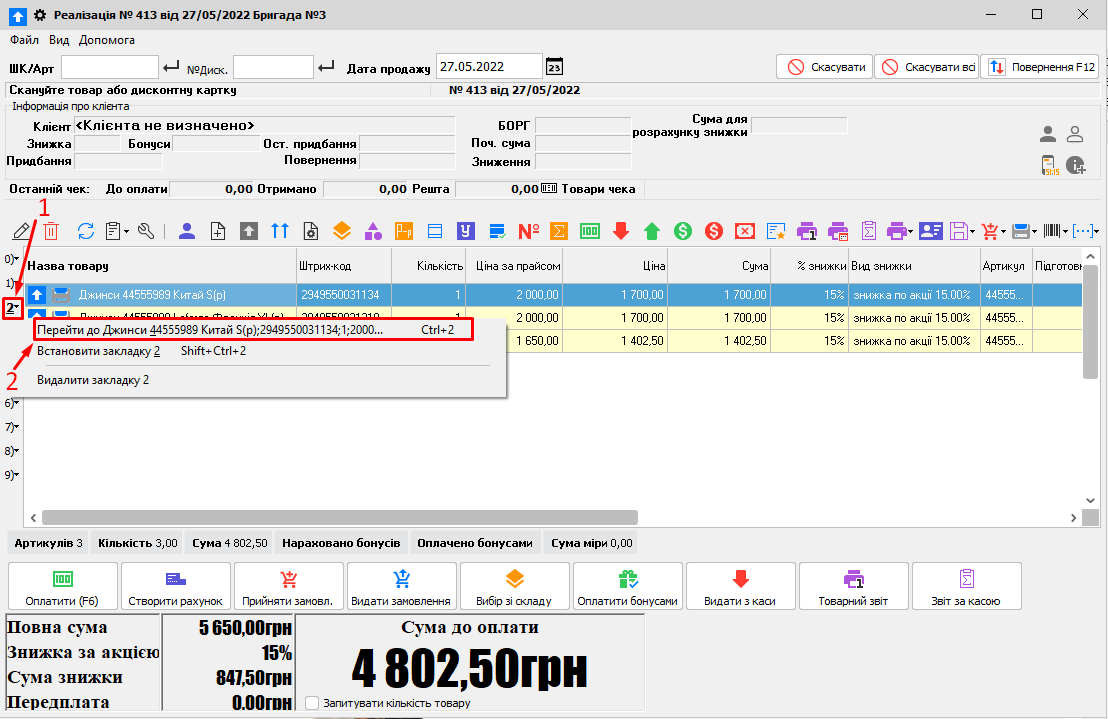Image resolution: width=1108 pixels, height=719 pixels.
Task: Click the orange layers stack toolbar icon
Action: click(x=342, y=231)
